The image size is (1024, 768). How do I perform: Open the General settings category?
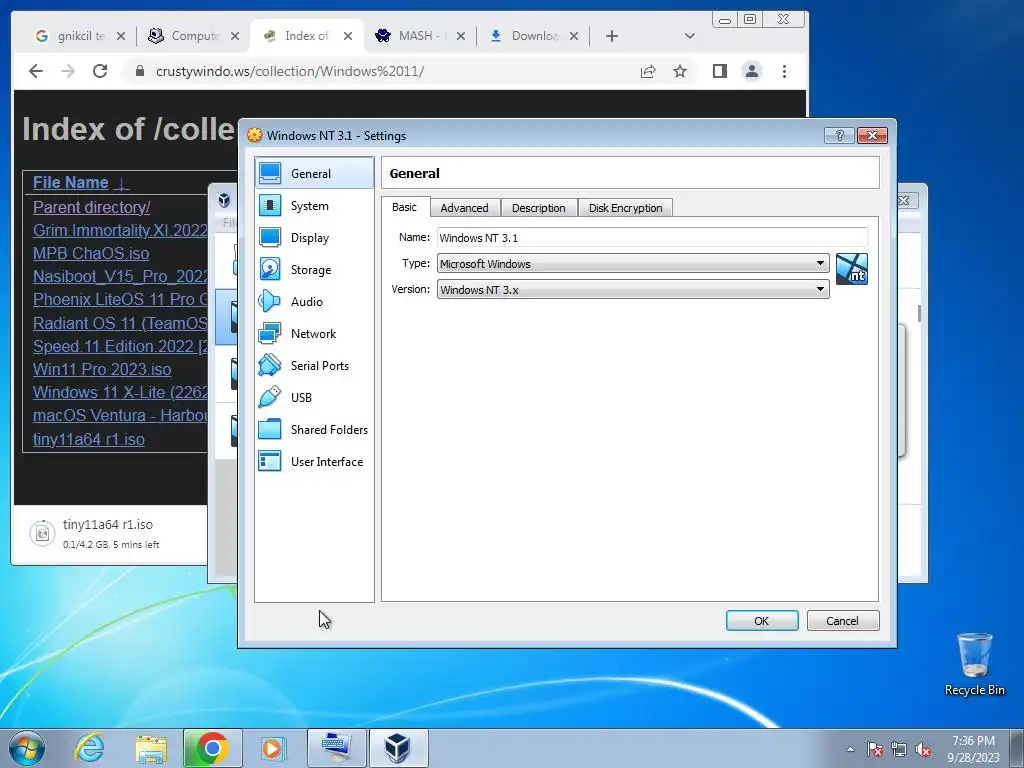[314, 173]
